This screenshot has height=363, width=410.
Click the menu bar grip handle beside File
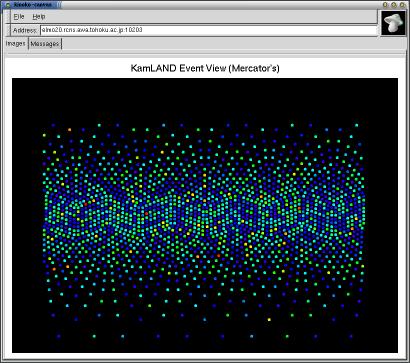(8, 17)
